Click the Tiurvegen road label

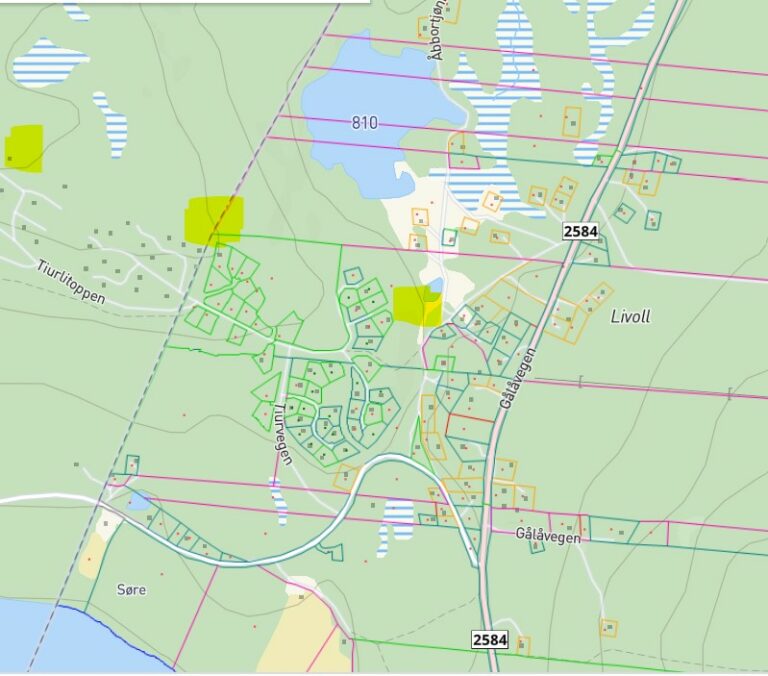(x=283, y=434)
